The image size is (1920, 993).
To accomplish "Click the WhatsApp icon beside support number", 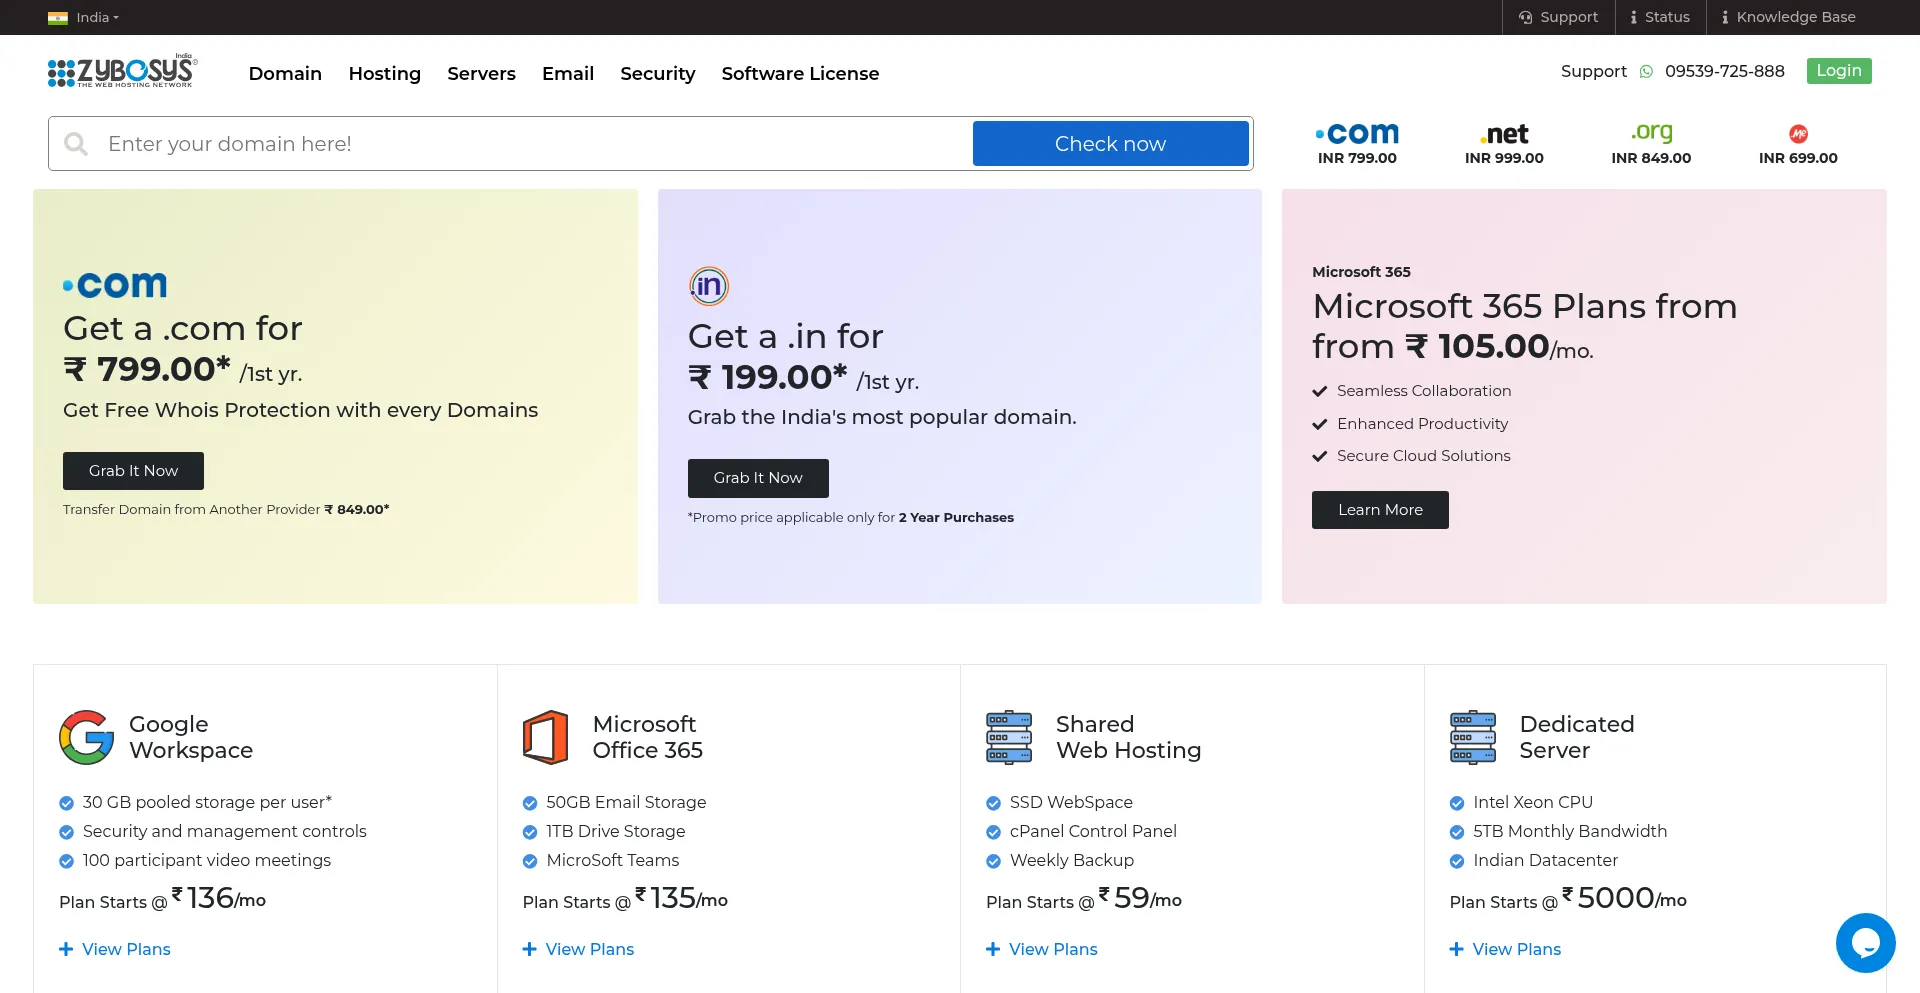I will pos(1646,72).
